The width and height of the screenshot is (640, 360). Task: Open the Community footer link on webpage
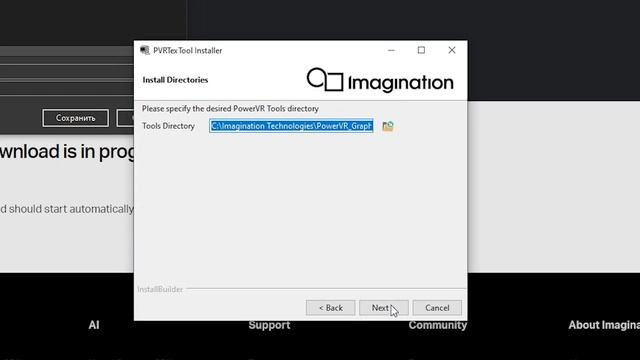[438, 325]
